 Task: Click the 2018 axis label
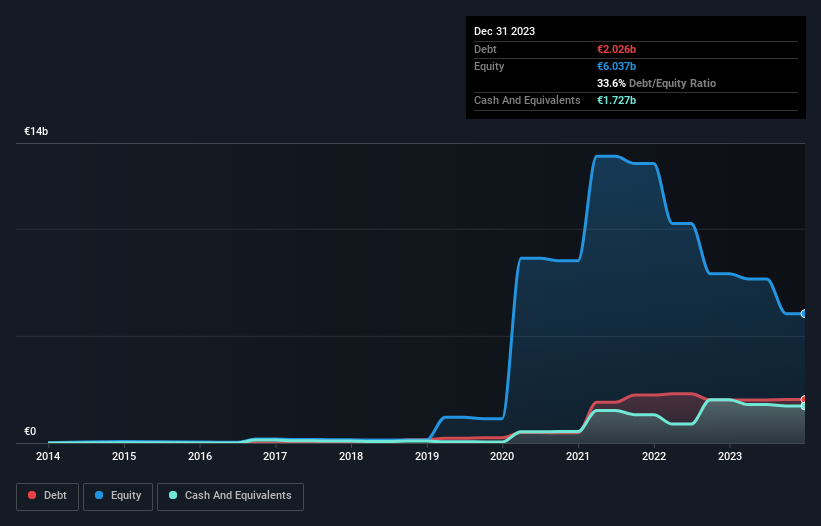(x=351, y=456)
